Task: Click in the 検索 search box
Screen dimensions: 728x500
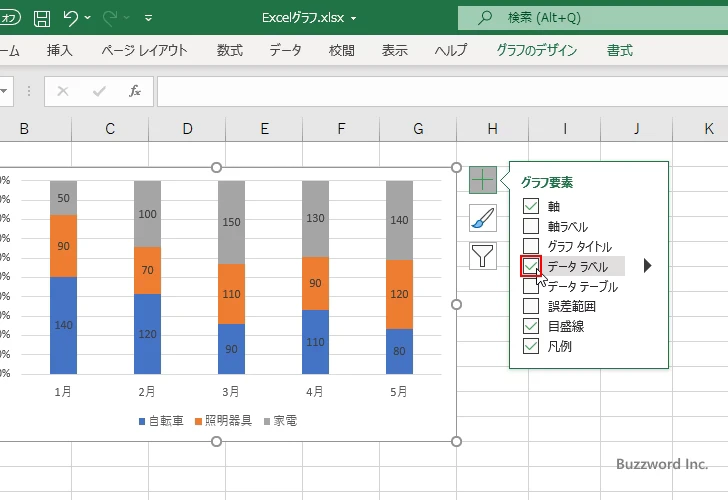Action: click(x=590, y=18)
